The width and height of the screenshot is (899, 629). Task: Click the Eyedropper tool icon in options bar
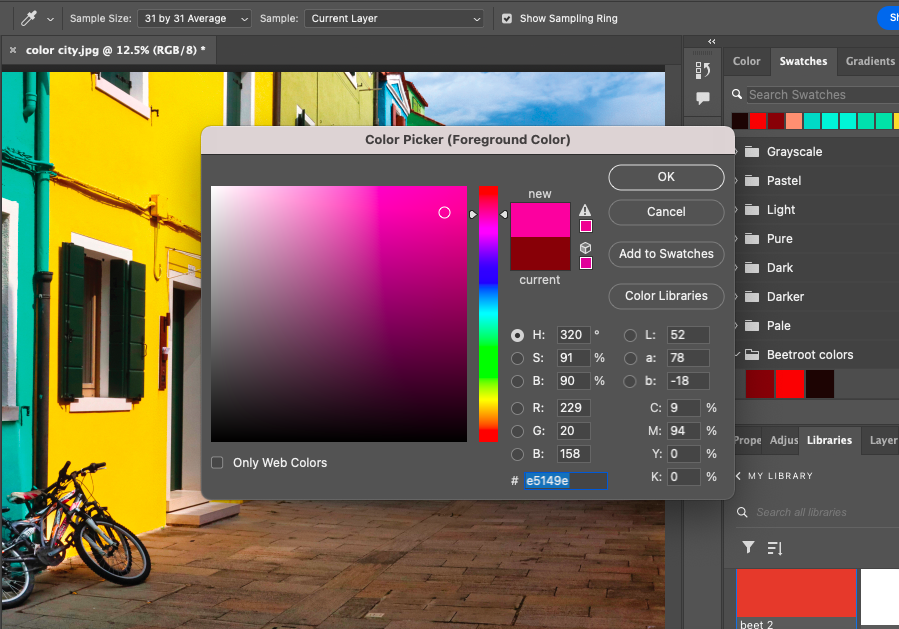(x=28, y=18)
